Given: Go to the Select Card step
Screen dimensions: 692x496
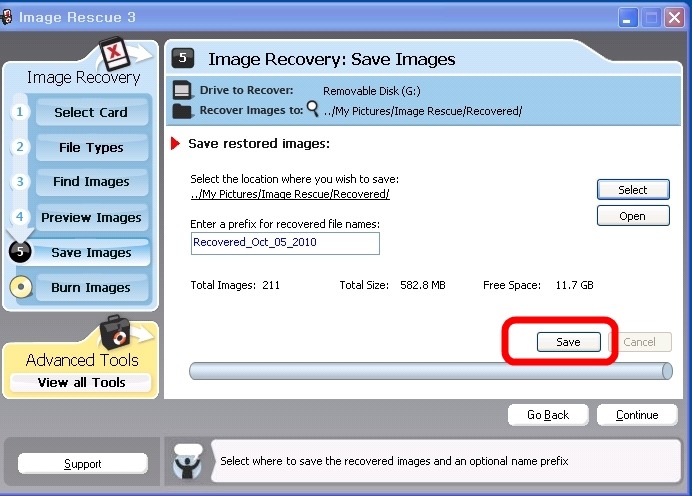Looking at the screenshot, I should tap(91, 112).
